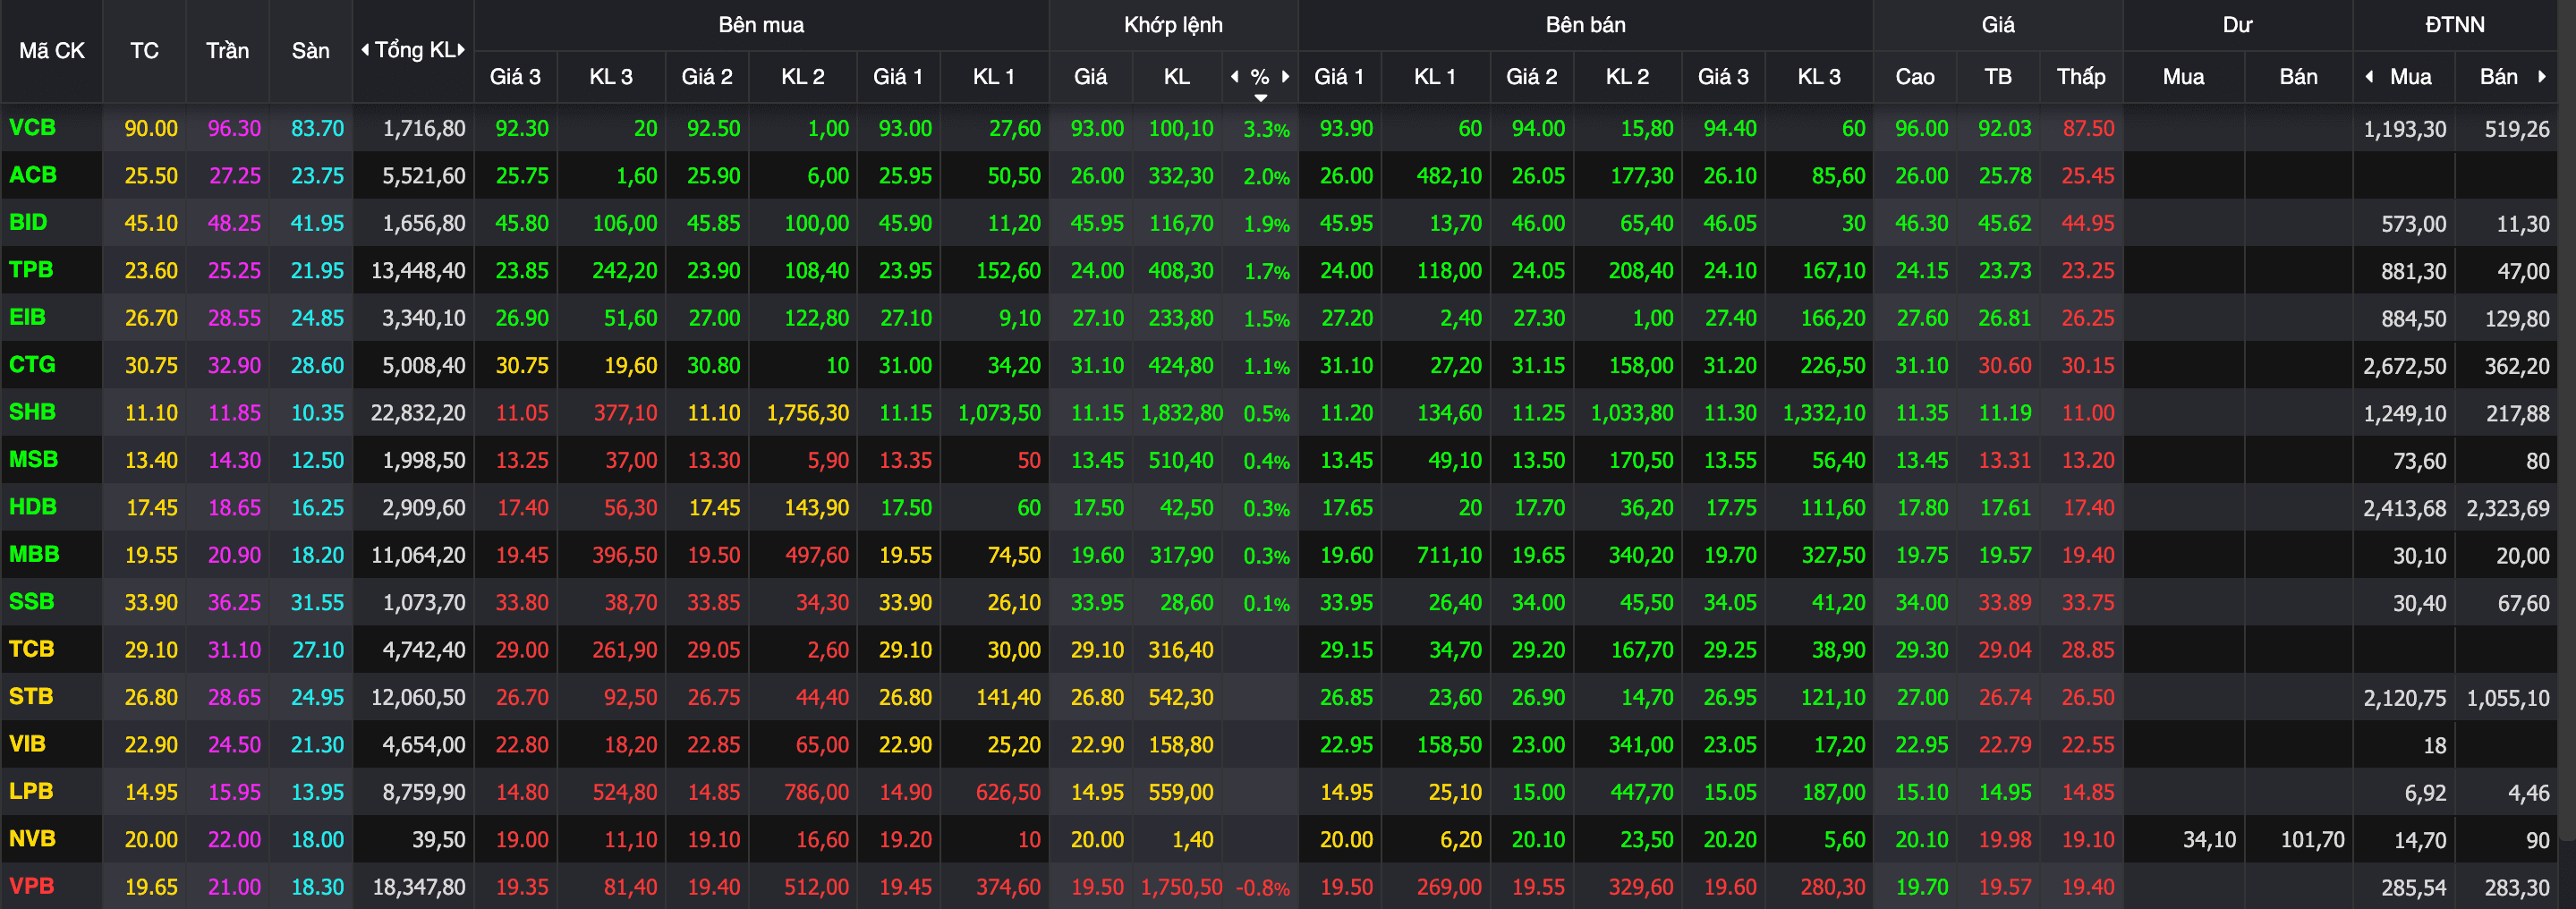Click ACB total volume 5,521,60

424,176
